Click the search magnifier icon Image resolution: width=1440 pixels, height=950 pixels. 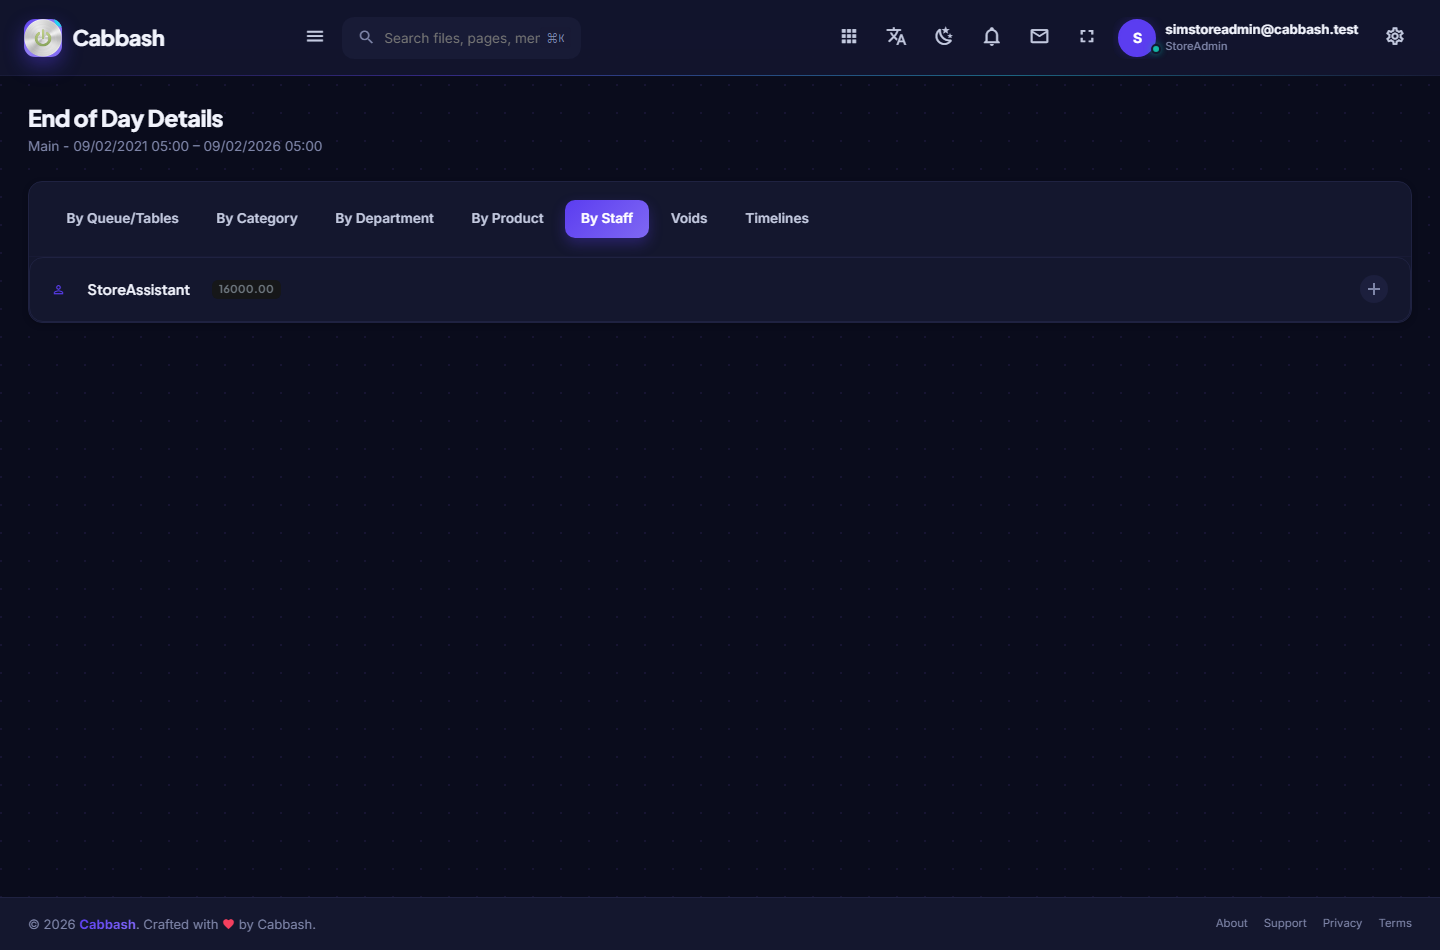click(x=366, y=37)
